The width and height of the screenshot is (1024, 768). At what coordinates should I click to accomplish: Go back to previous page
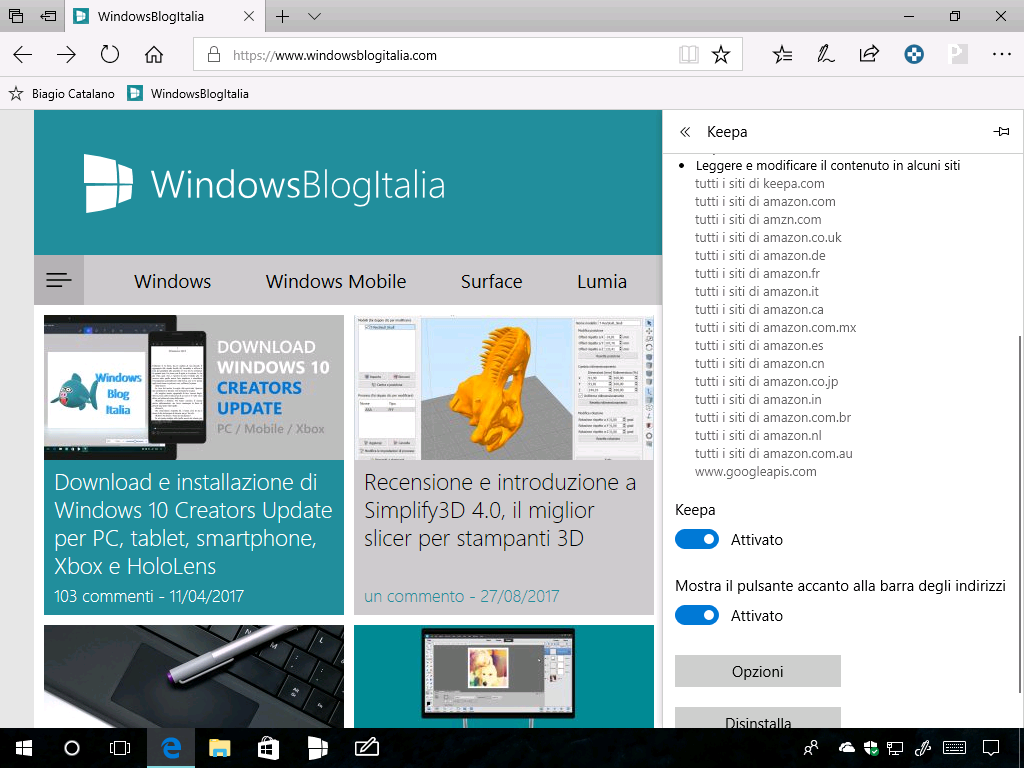click(23, 55)
